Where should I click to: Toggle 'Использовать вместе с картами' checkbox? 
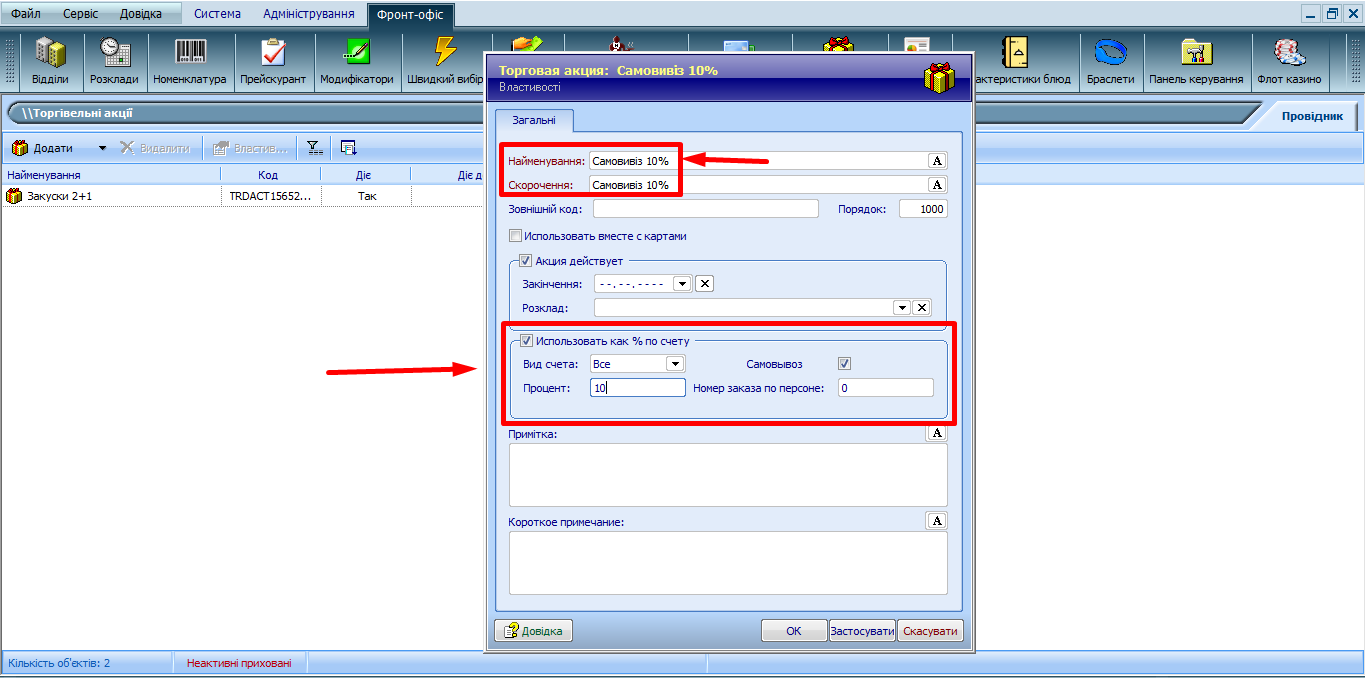tap(516, 236)
